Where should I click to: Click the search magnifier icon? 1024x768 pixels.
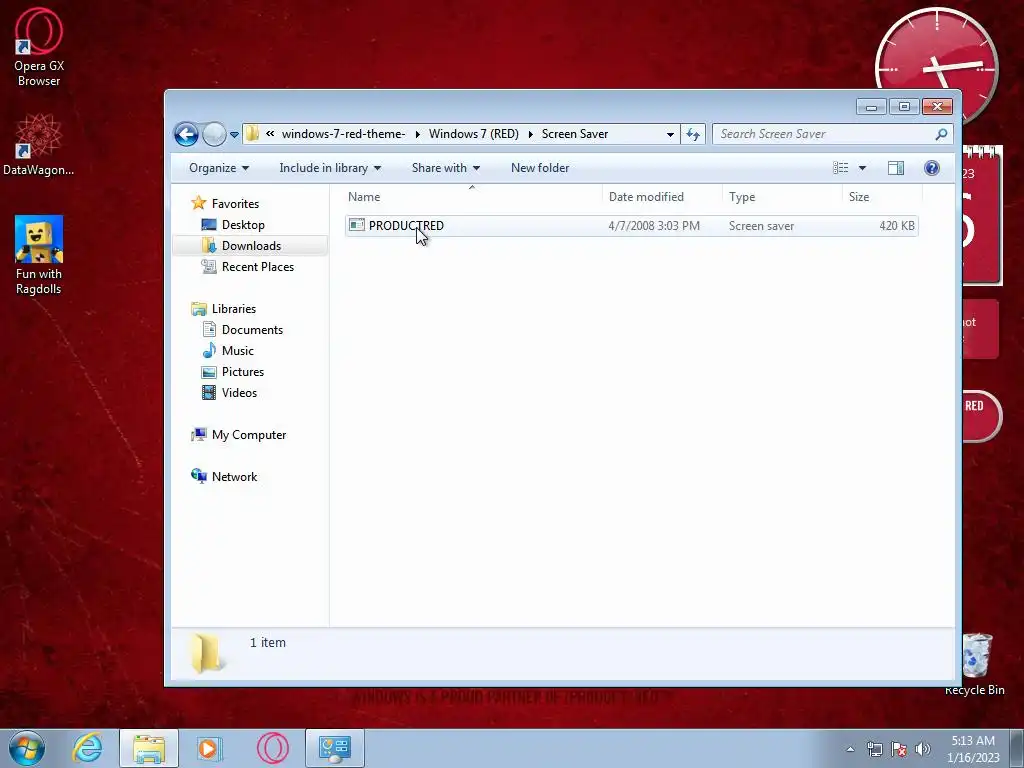tap(941, 134)
